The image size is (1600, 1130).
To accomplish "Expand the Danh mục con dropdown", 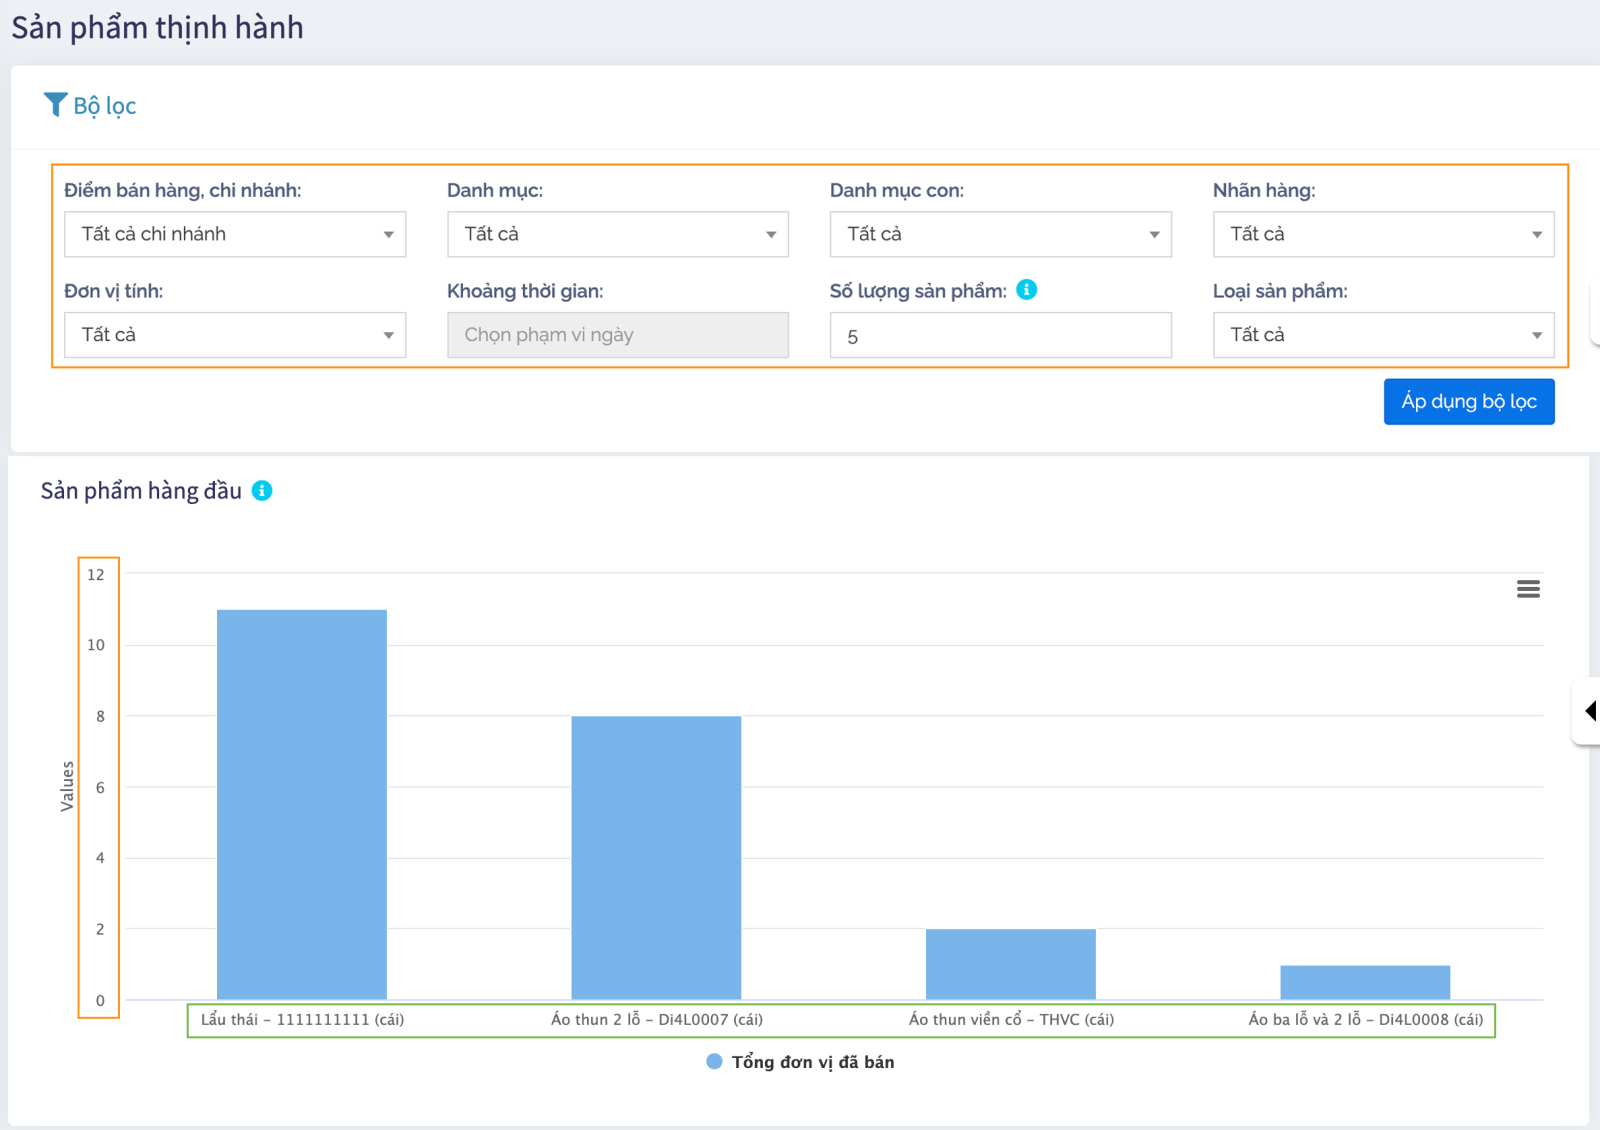I will click(1000, 234).
